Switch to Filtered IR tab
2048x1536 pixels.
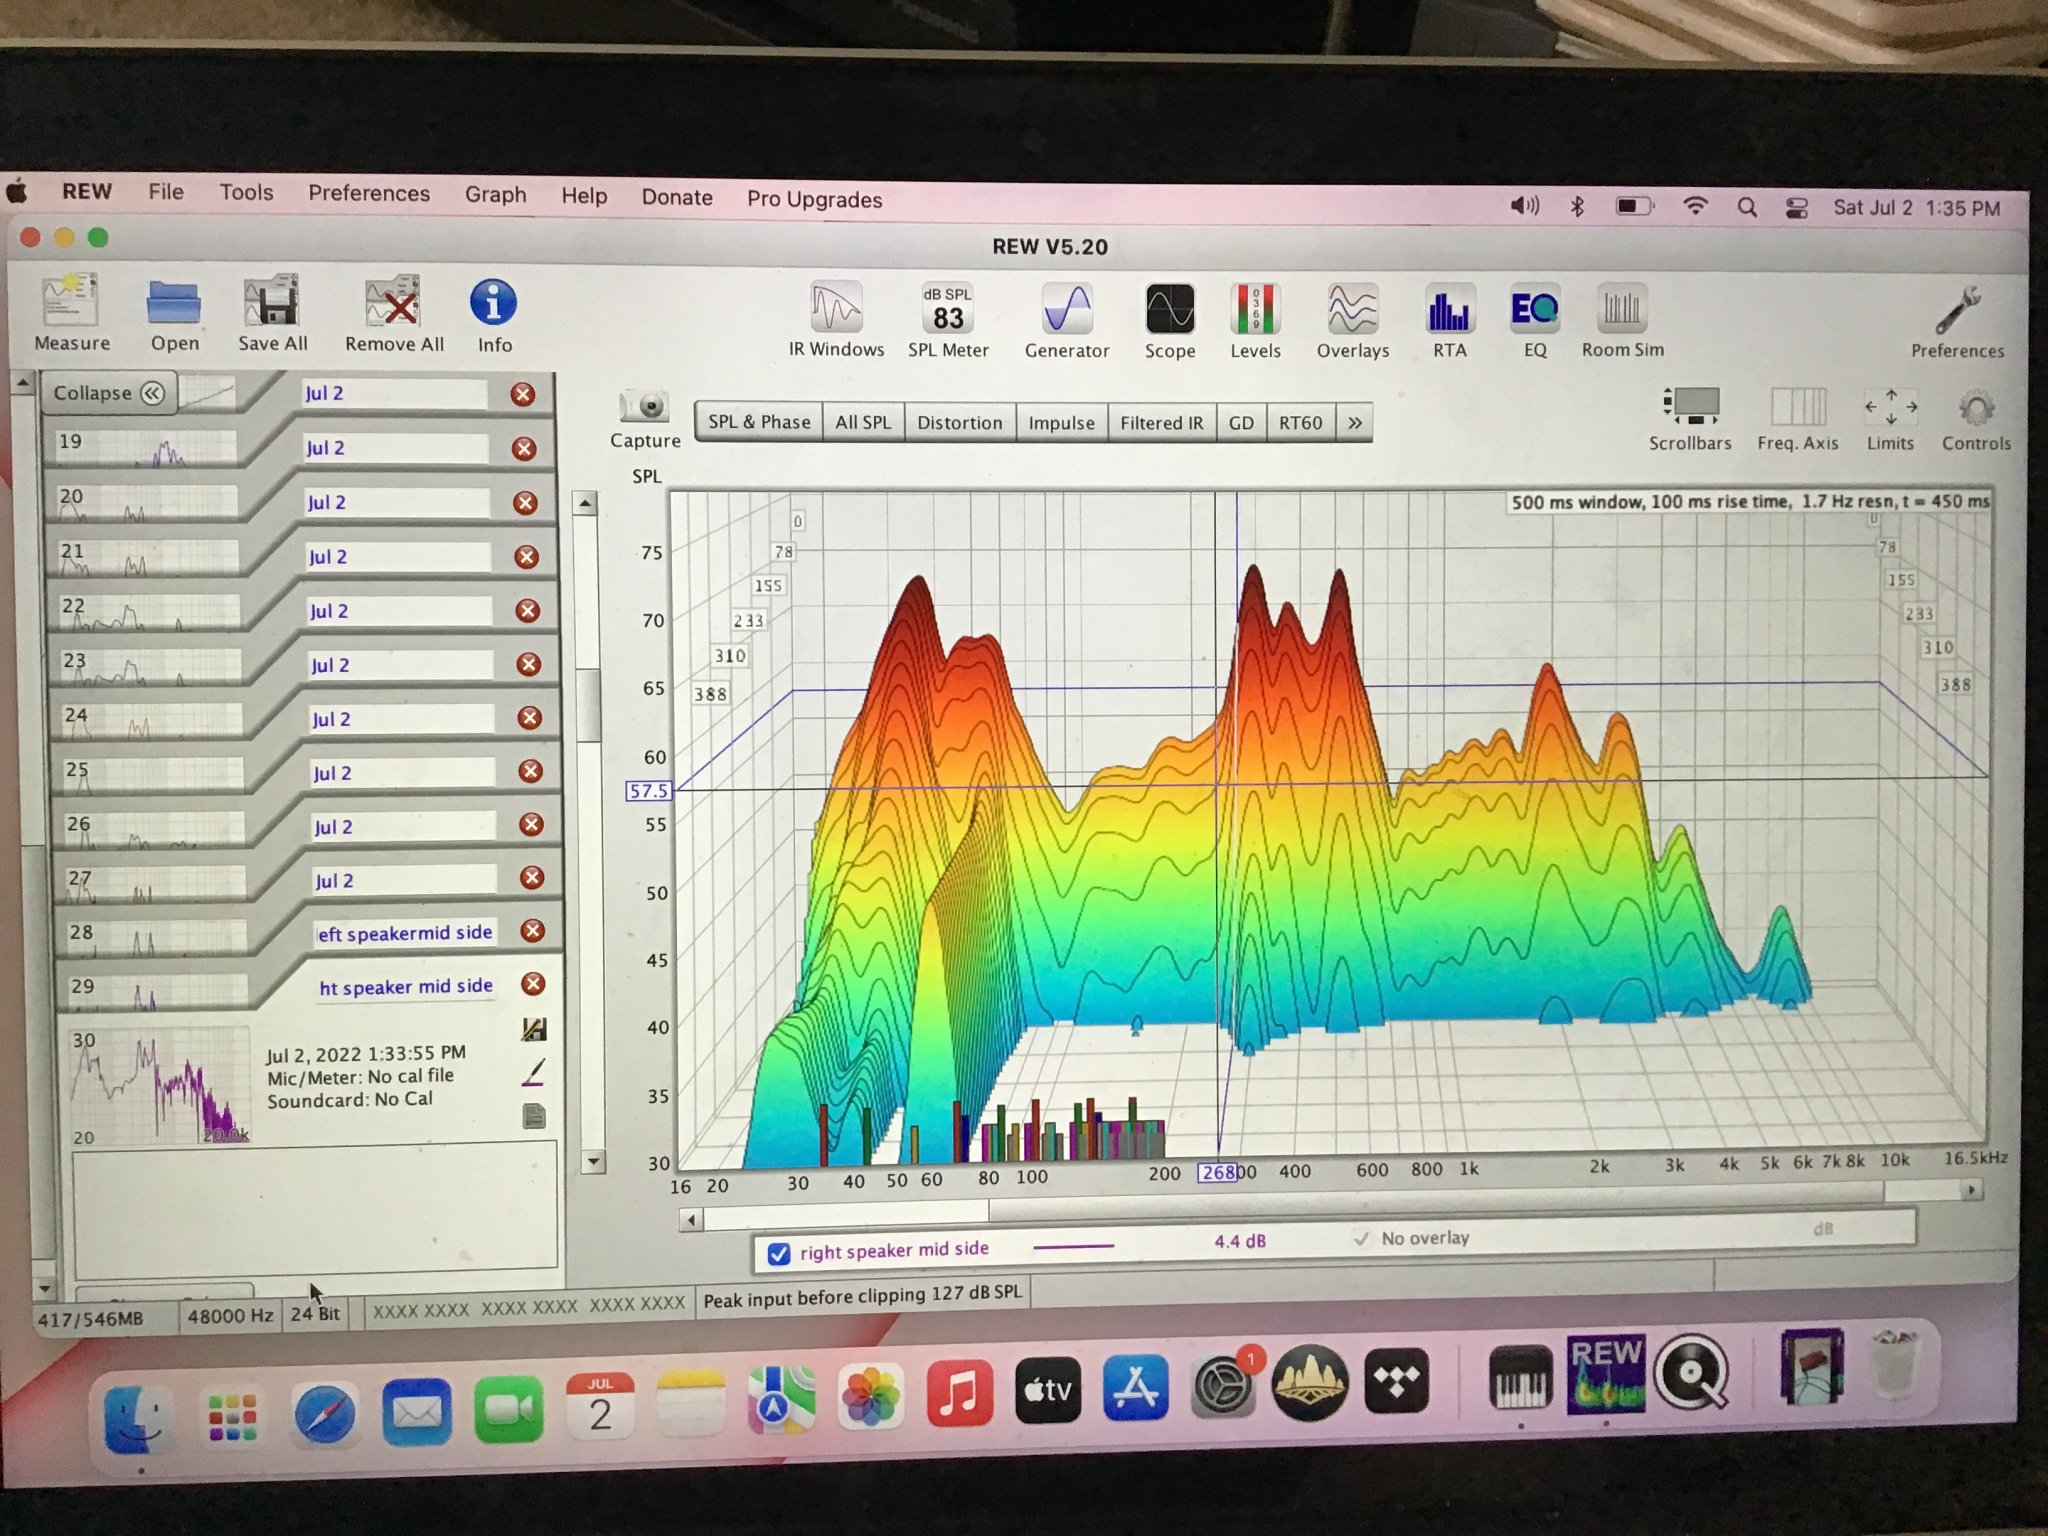click(x=1161, y=423)
